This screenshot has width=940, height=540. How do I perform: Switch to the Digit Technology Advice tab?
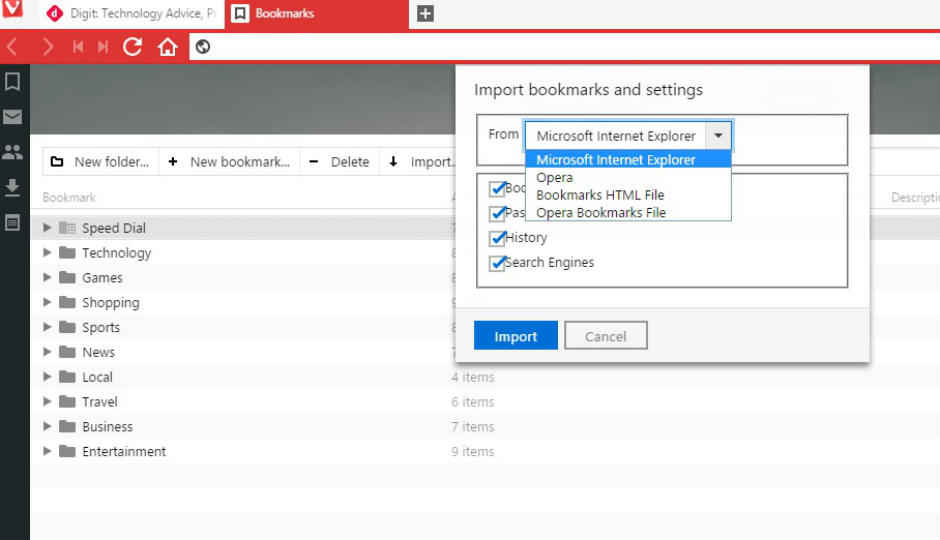[x=132, y=13]
